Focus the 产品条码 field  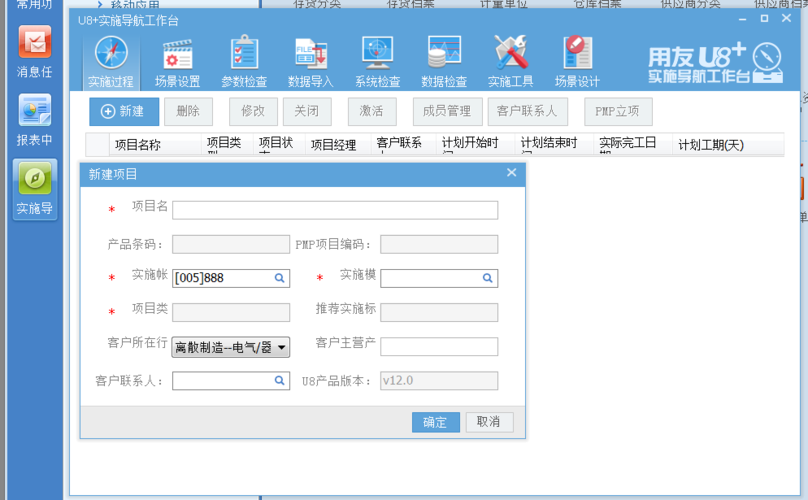[x=231, y=244]
